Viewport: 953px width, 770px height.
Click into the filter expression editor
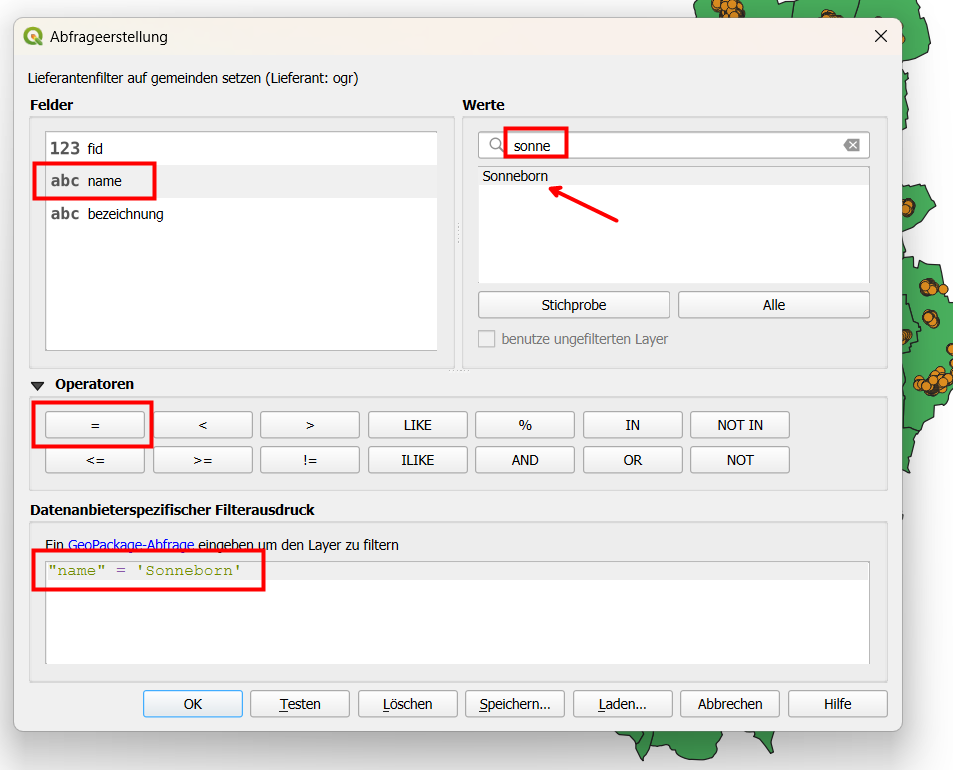point(457,613)
